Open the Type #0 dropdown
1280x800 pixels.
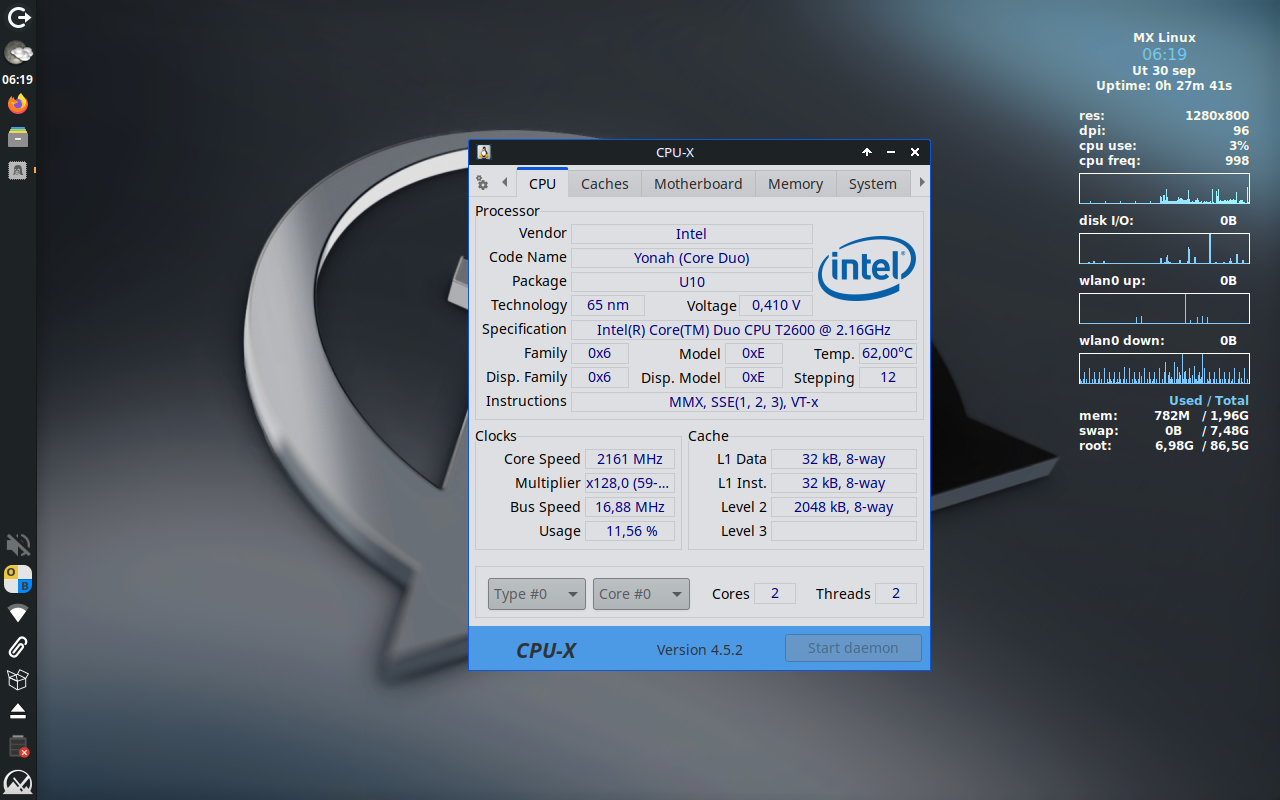[x=537, y=594]
